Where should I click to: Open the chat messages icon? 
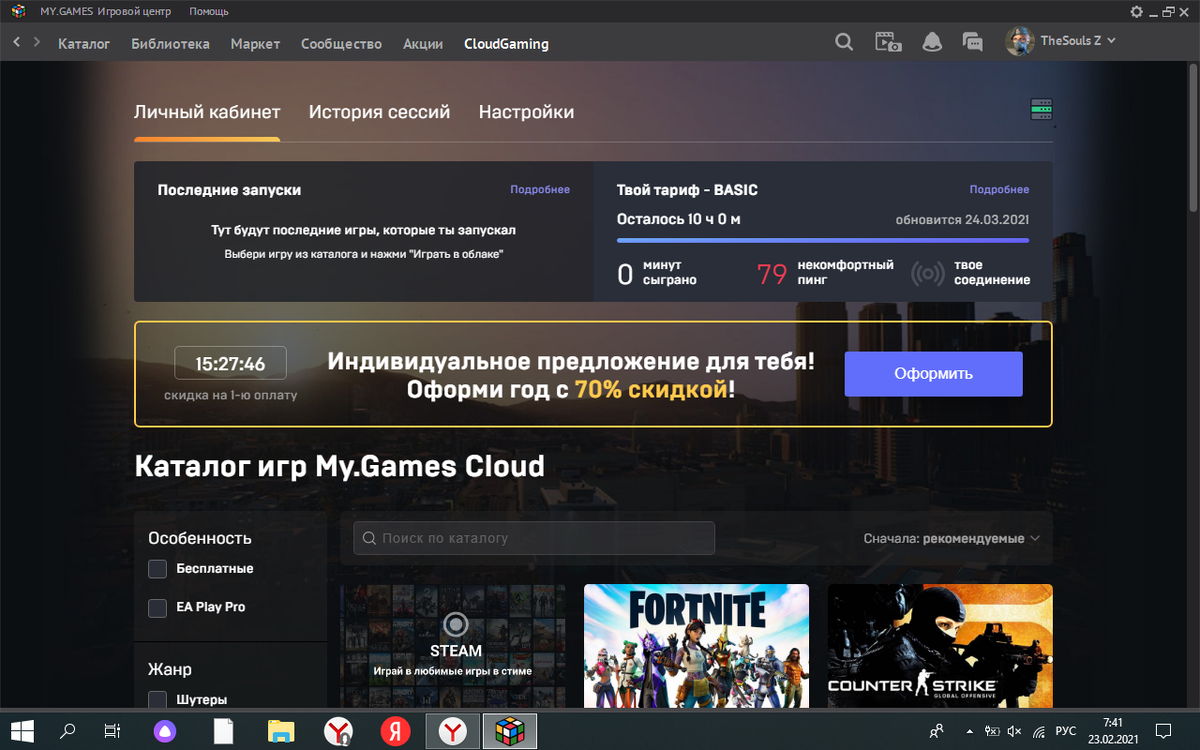point(971,42)
